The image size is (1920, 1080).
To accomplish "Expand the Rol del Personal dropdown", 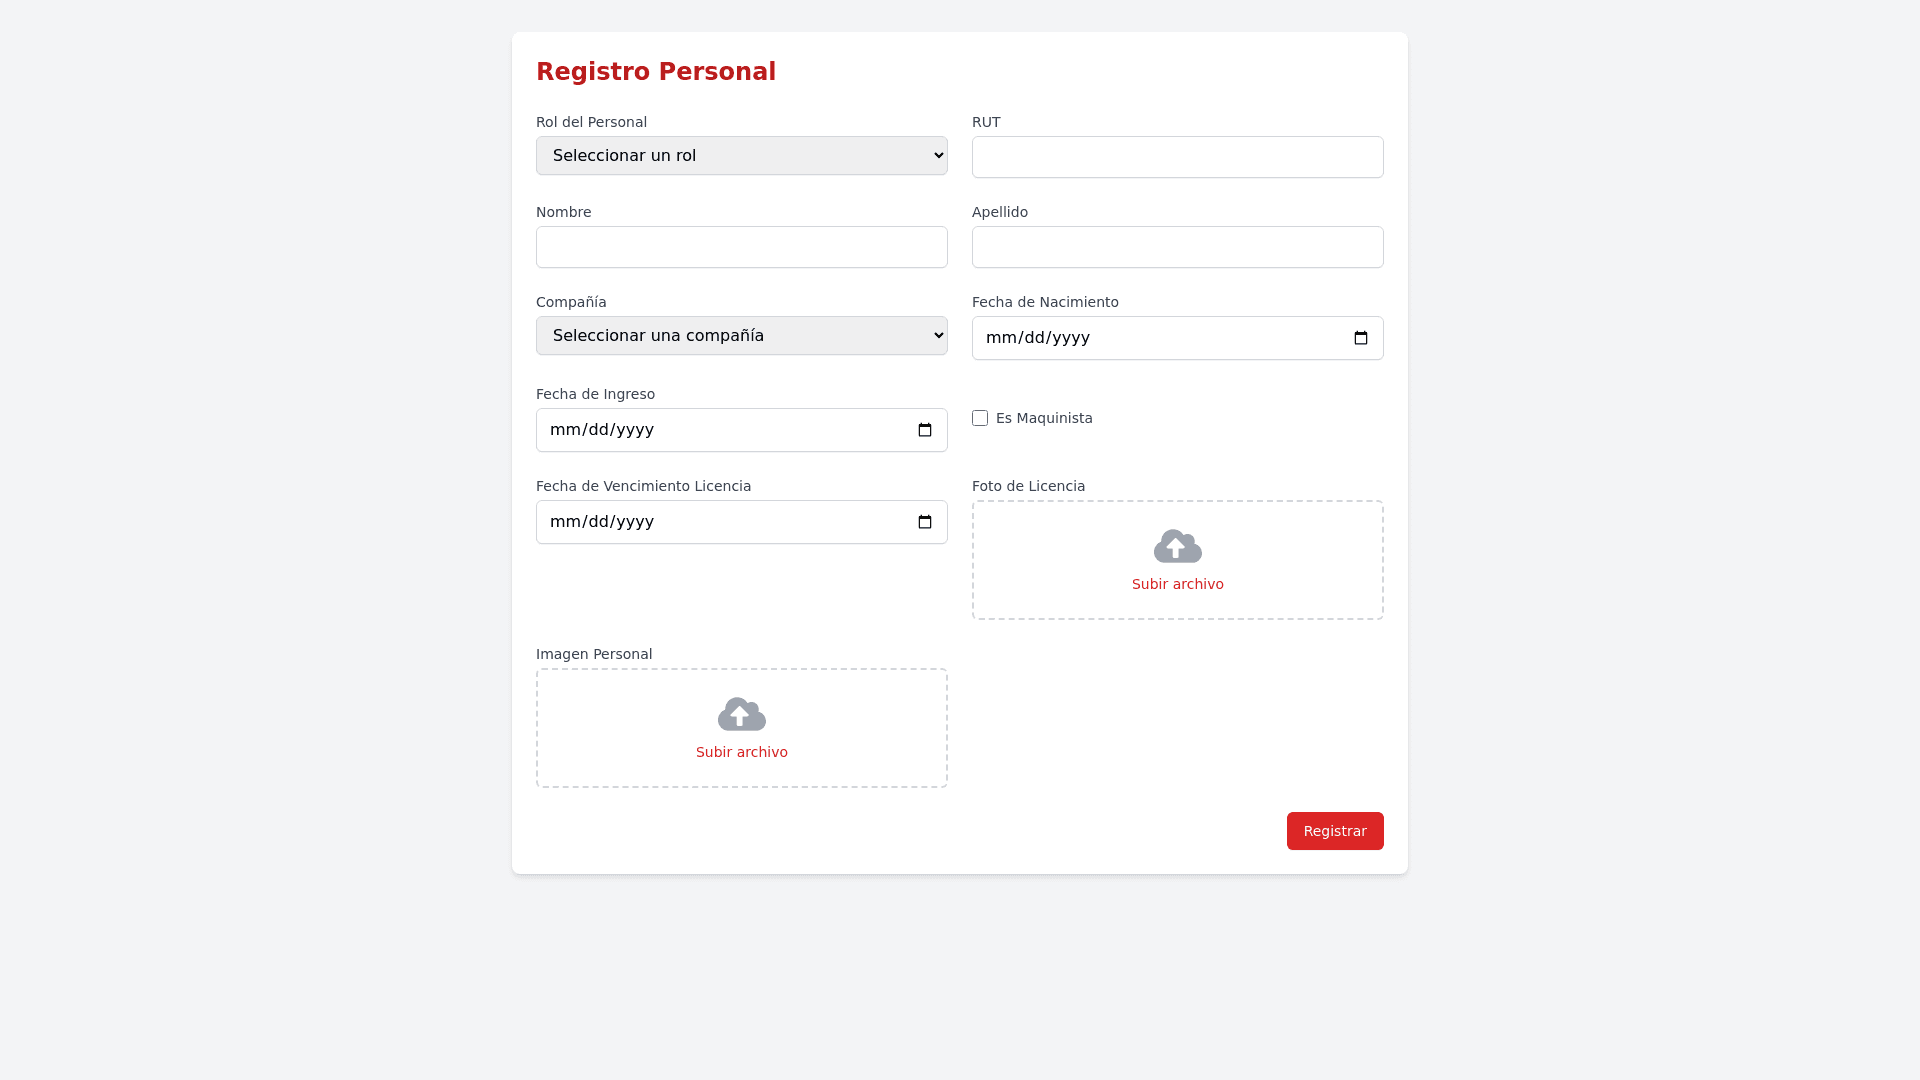I will pyautogui.click(x=741, y=156).
